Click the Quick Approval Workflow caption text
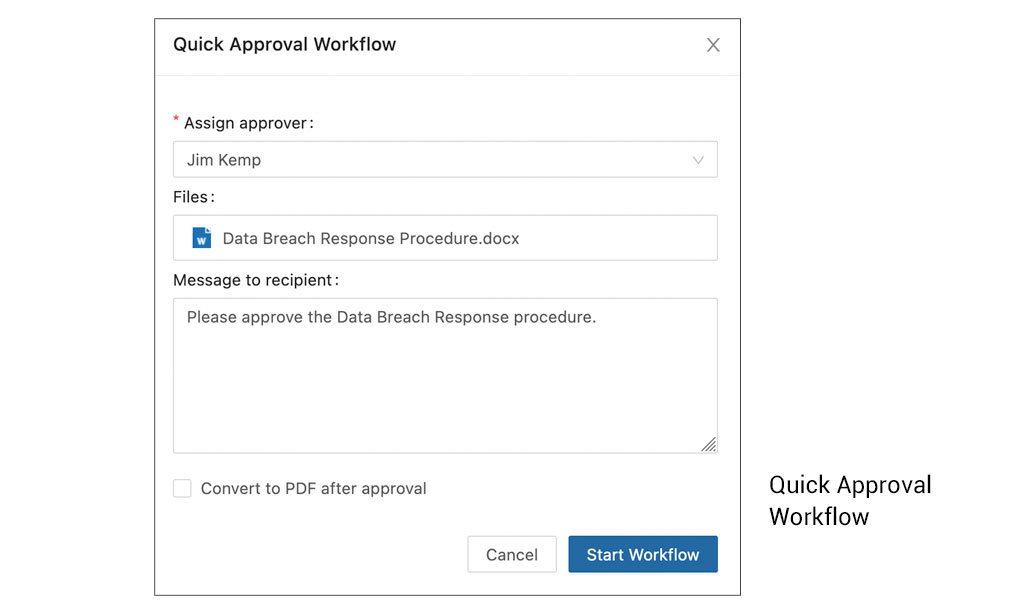The width and height of the screenshot is (1024, 614). pyautogui.click(x=850, y=500)
